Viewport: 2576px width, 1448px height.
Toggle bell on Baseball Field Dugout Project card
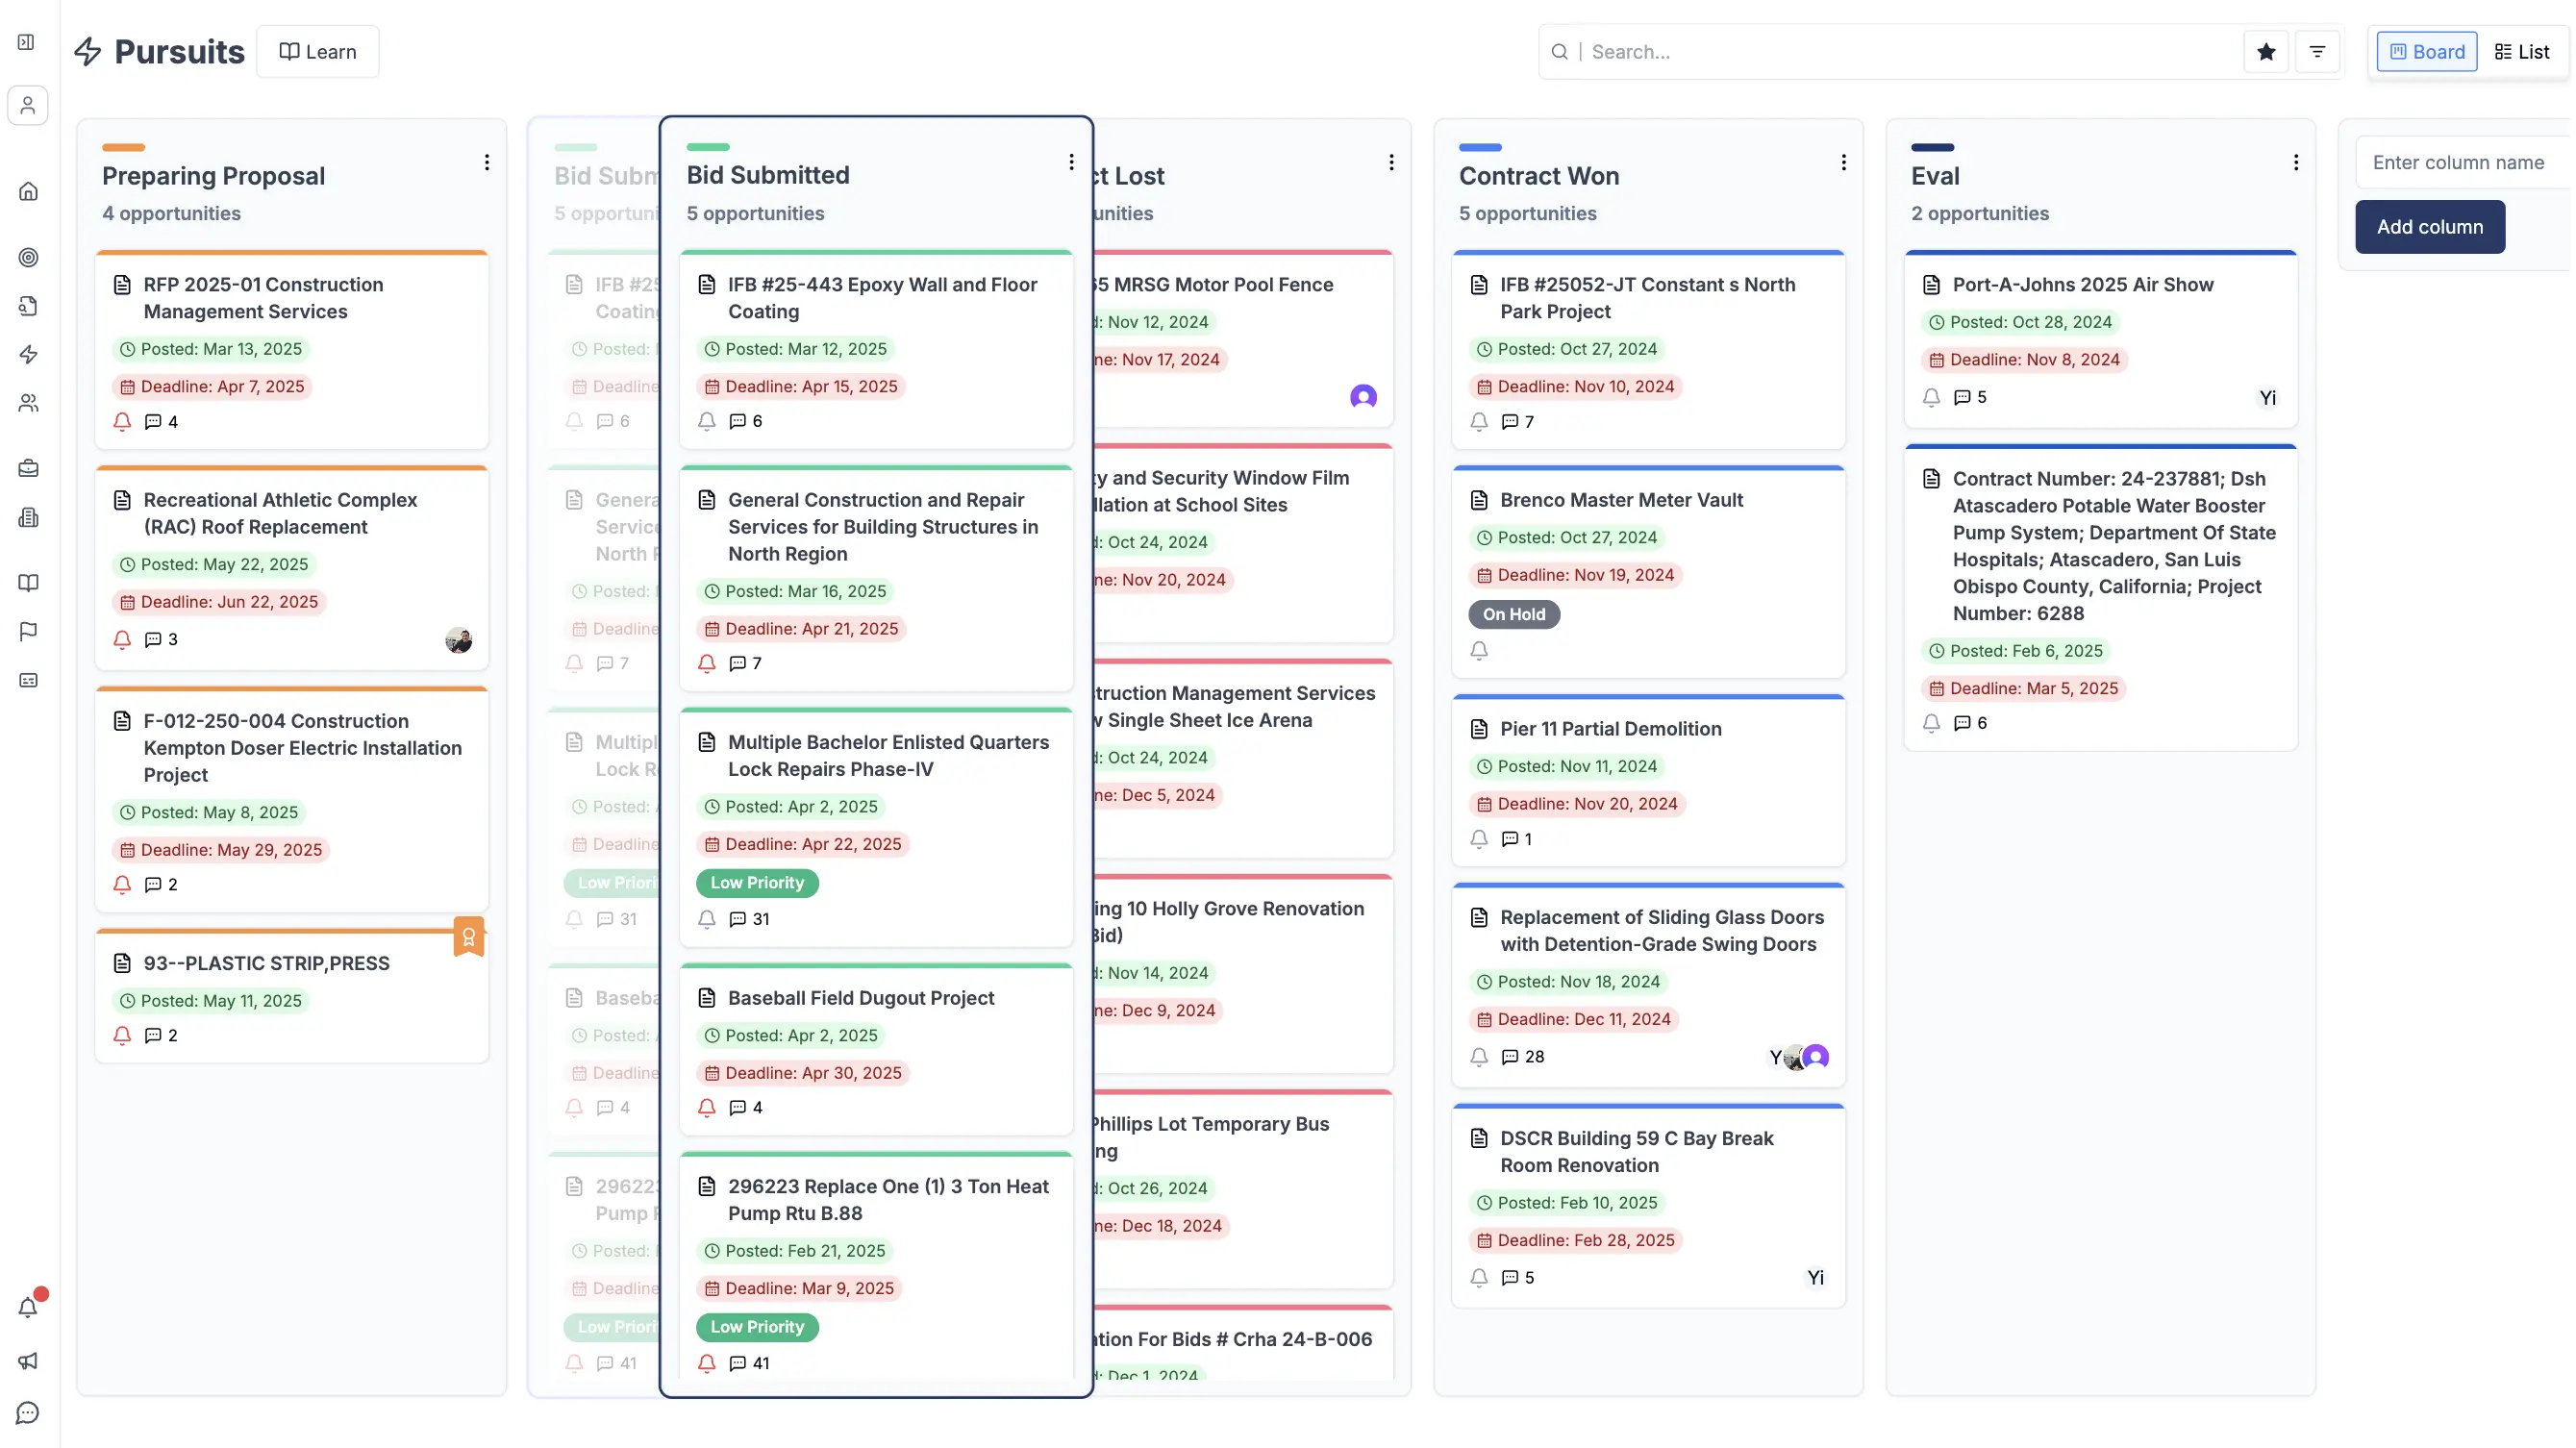pos(707,1107)
